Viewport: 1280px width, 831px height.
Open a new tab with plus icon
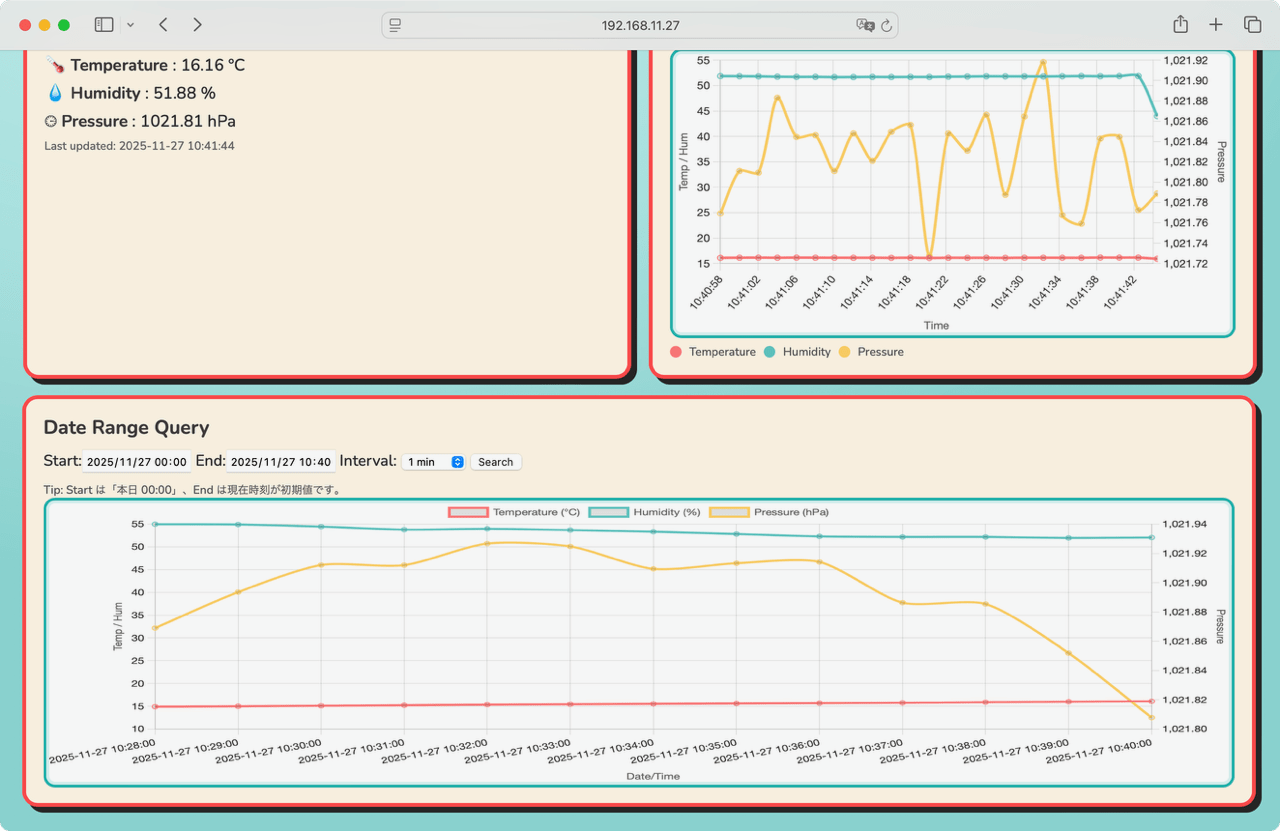point(1216,25)
